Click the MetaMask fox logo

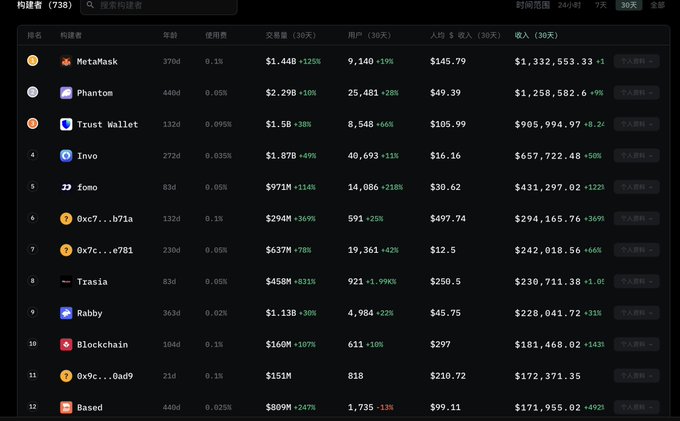click(x=66, y=62)
